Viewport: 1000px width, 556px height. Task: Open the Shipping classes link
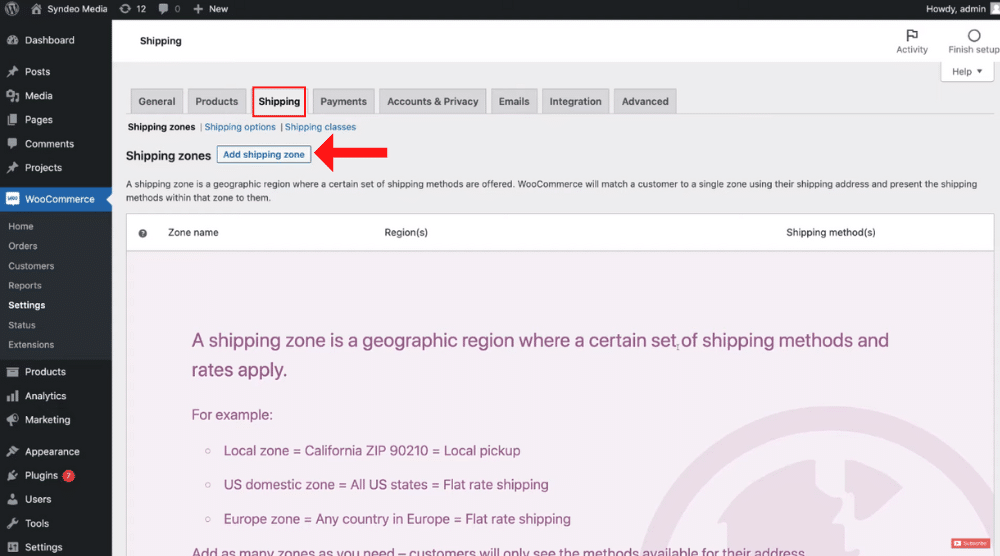click(320, 127)
